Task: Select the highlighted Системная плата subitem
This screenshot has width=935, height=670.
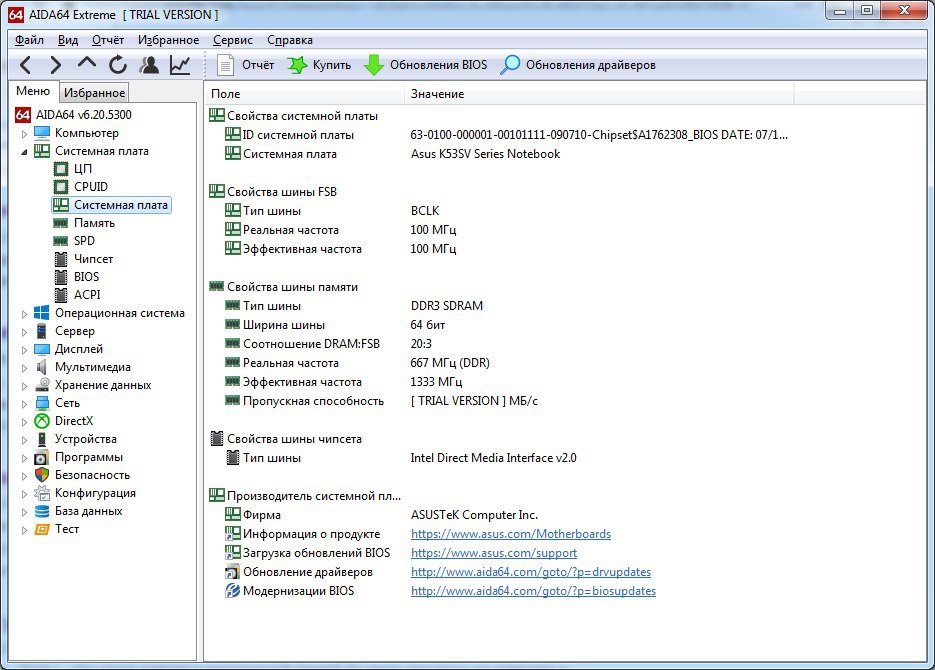Action: [x=112, y=205]
